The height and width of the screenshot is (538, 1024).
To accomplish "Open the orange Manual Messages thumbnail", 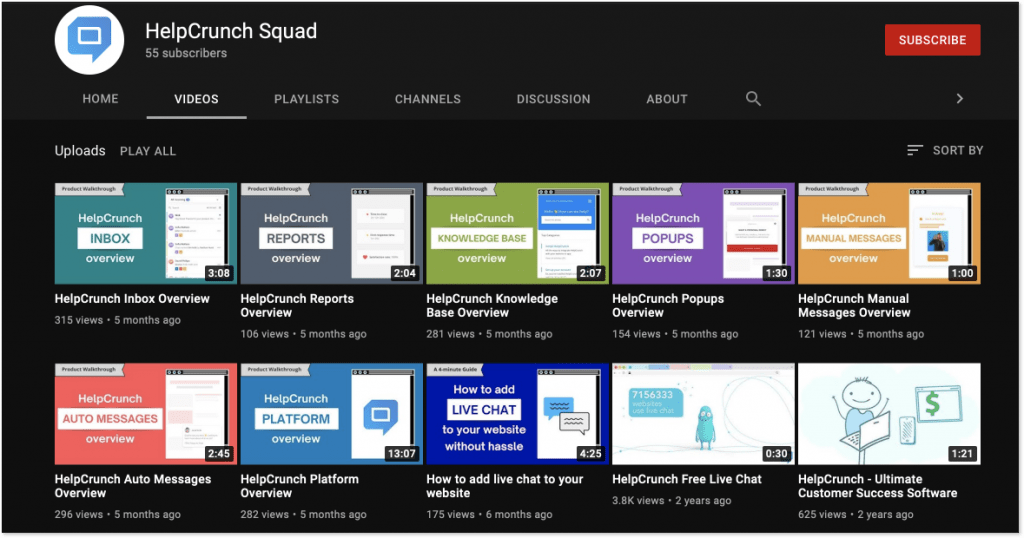I will pos(889,234).
